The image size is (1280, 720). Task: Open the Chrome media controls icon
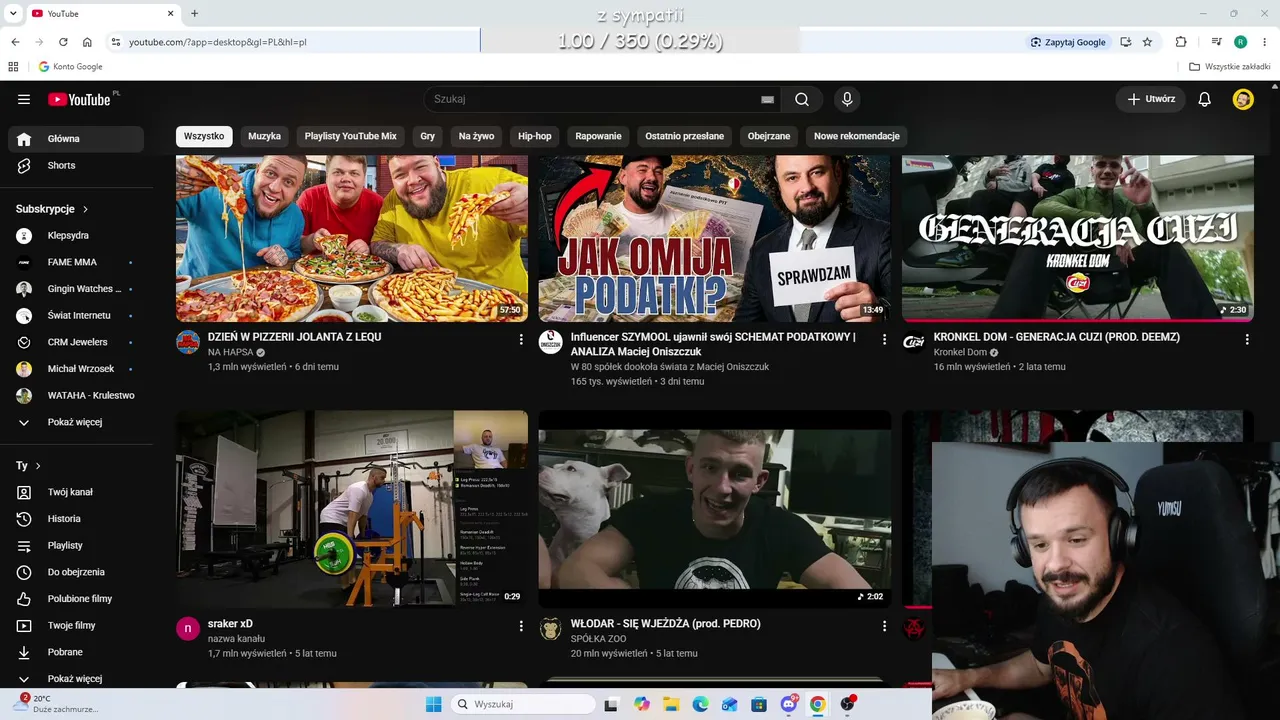(x=1216, y=42)
